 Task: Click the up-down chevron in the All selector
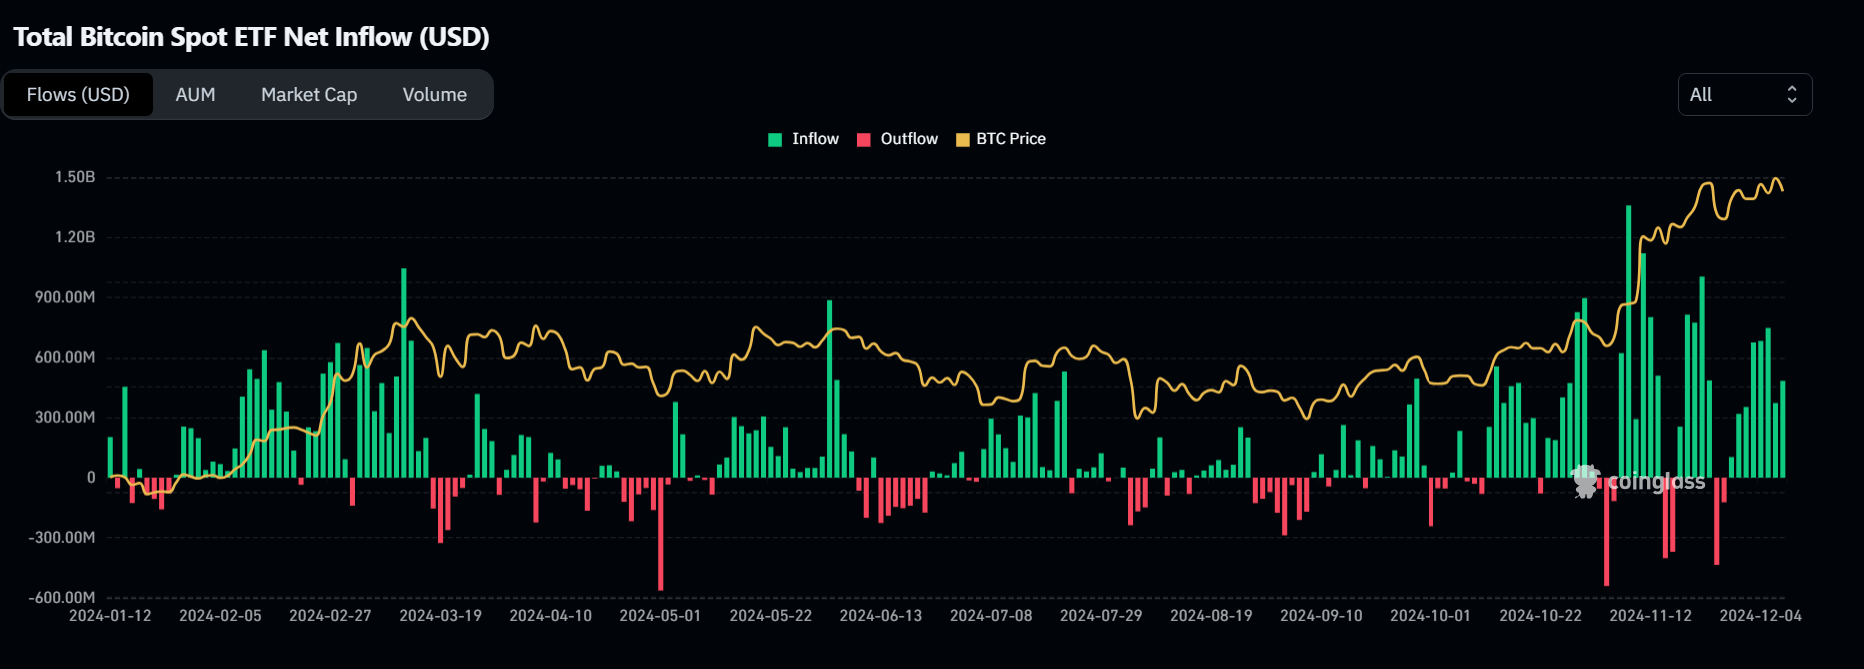coord(1792,95)
